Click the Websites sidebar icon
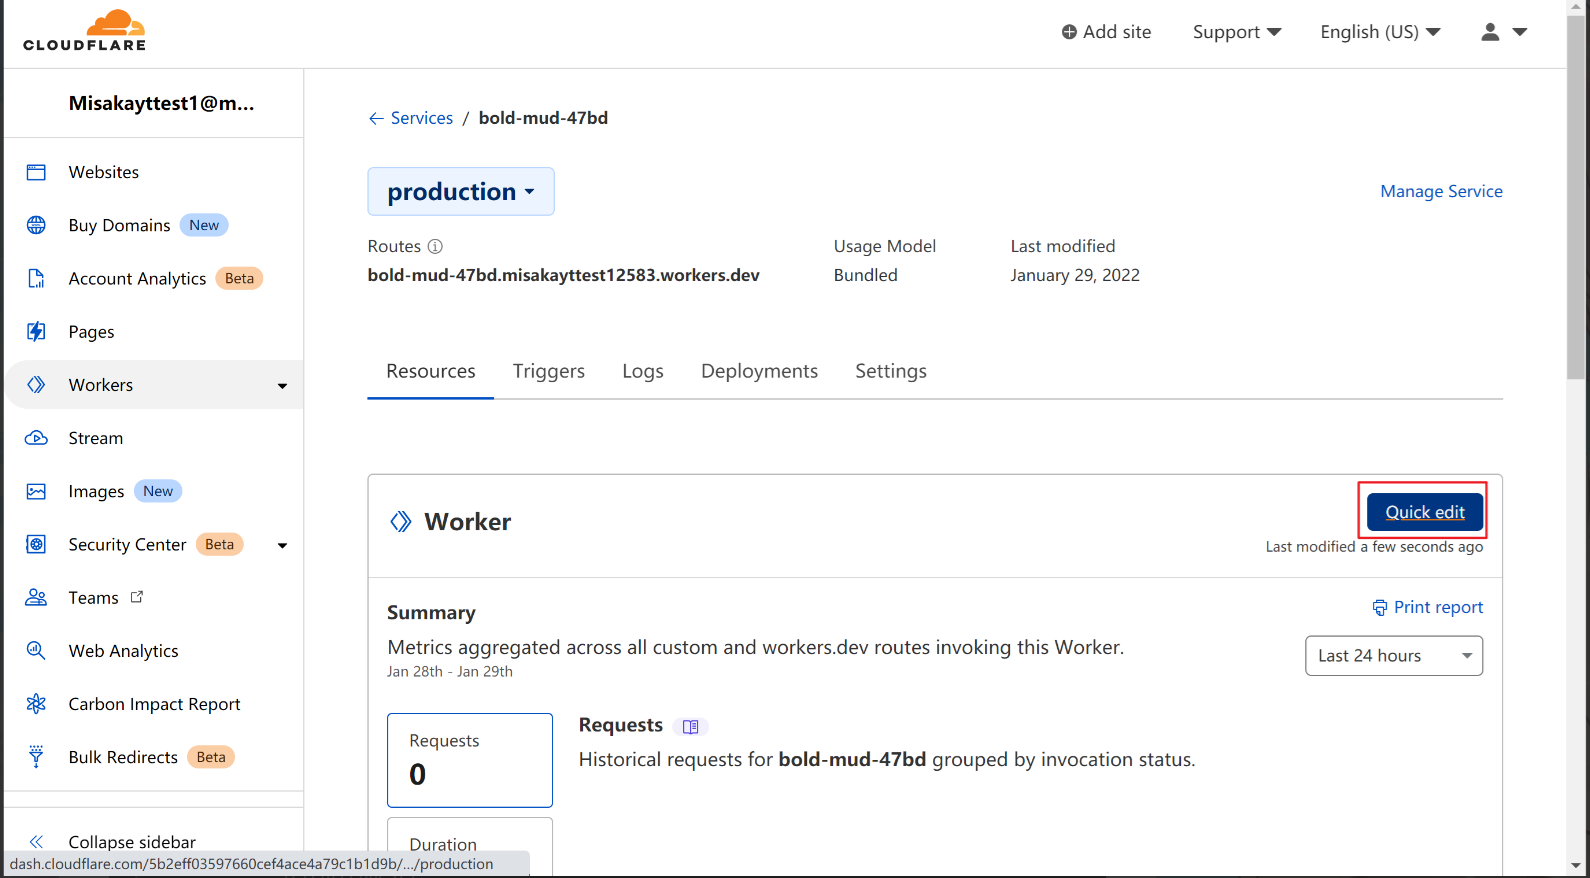Viewport: 1590px width, 878px height. (36, 172)
